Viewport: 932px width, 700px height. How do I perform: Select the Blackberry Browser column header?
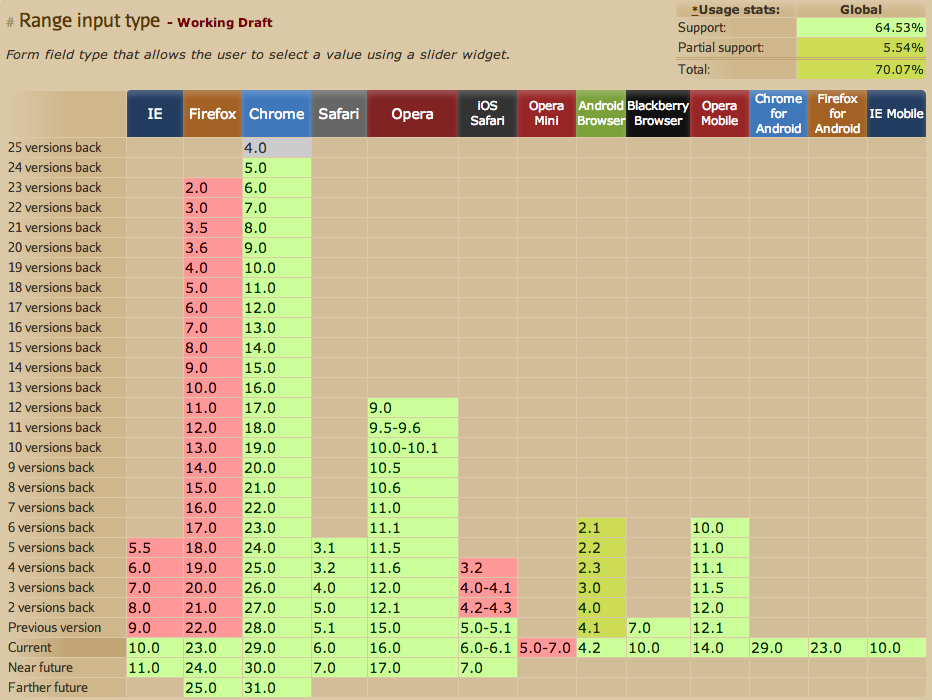[x=658, y=113]
